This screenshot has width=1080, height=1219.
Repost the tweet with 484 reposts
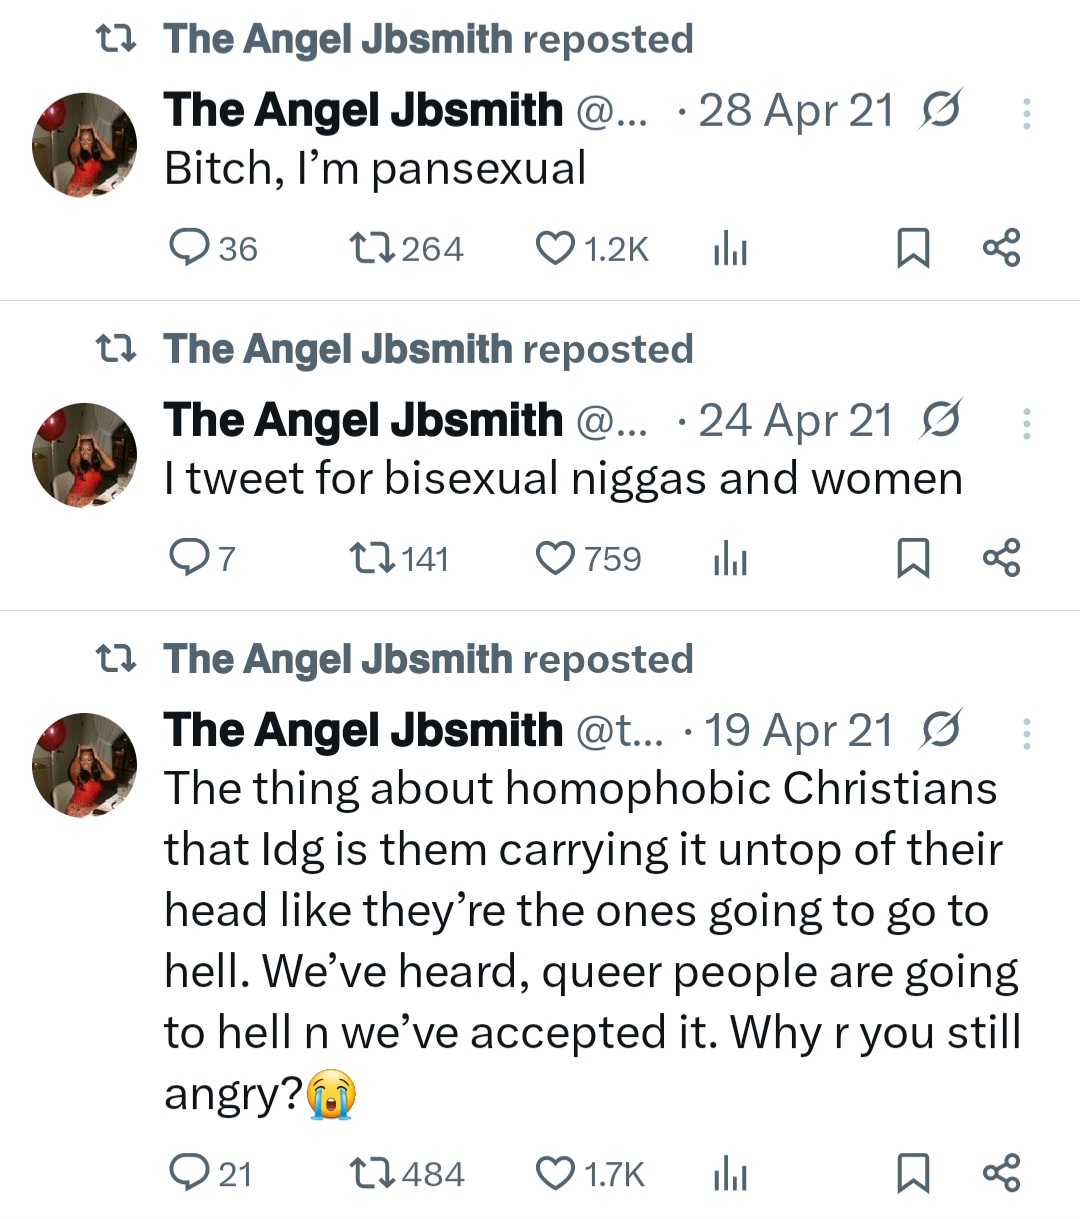click(x=372, y=1172)
